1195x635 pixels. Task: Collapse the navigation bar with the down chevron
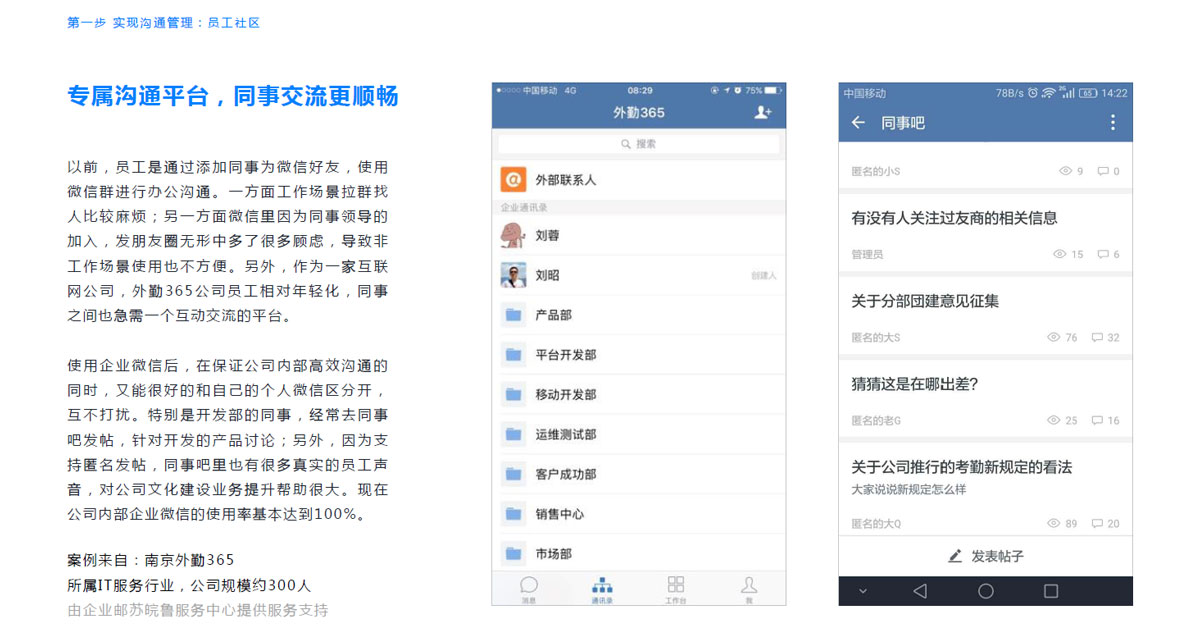(x=863, y=592)
